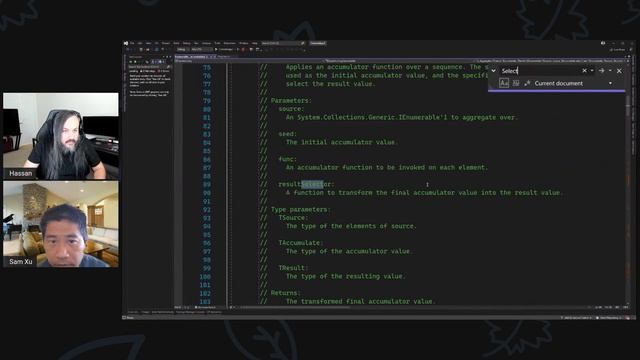Click the 'seed:' parameter comment
Viewport: 640px width, 360px height.
[x=287, y=134]
